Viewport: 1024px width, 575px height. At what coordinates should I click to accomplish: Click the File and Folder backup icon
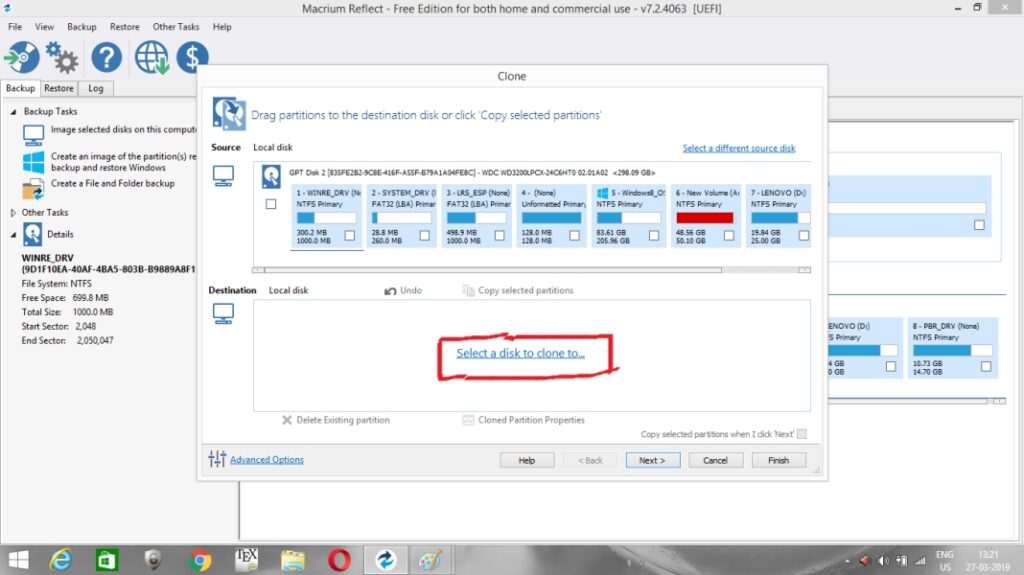pyautogui.click(x=33, y=189)
